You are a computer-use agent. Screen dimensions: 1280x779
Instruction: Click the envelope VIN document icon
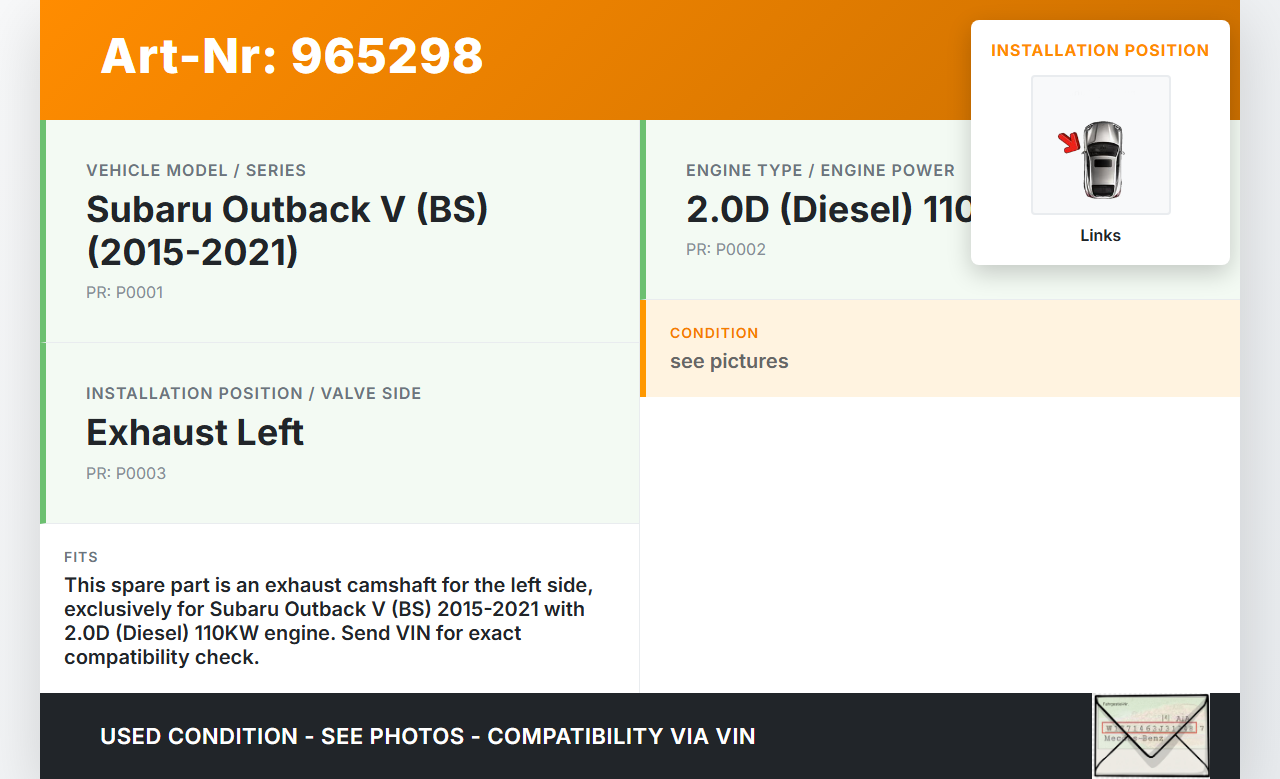pyautogui.click(x=1150, y=735)
